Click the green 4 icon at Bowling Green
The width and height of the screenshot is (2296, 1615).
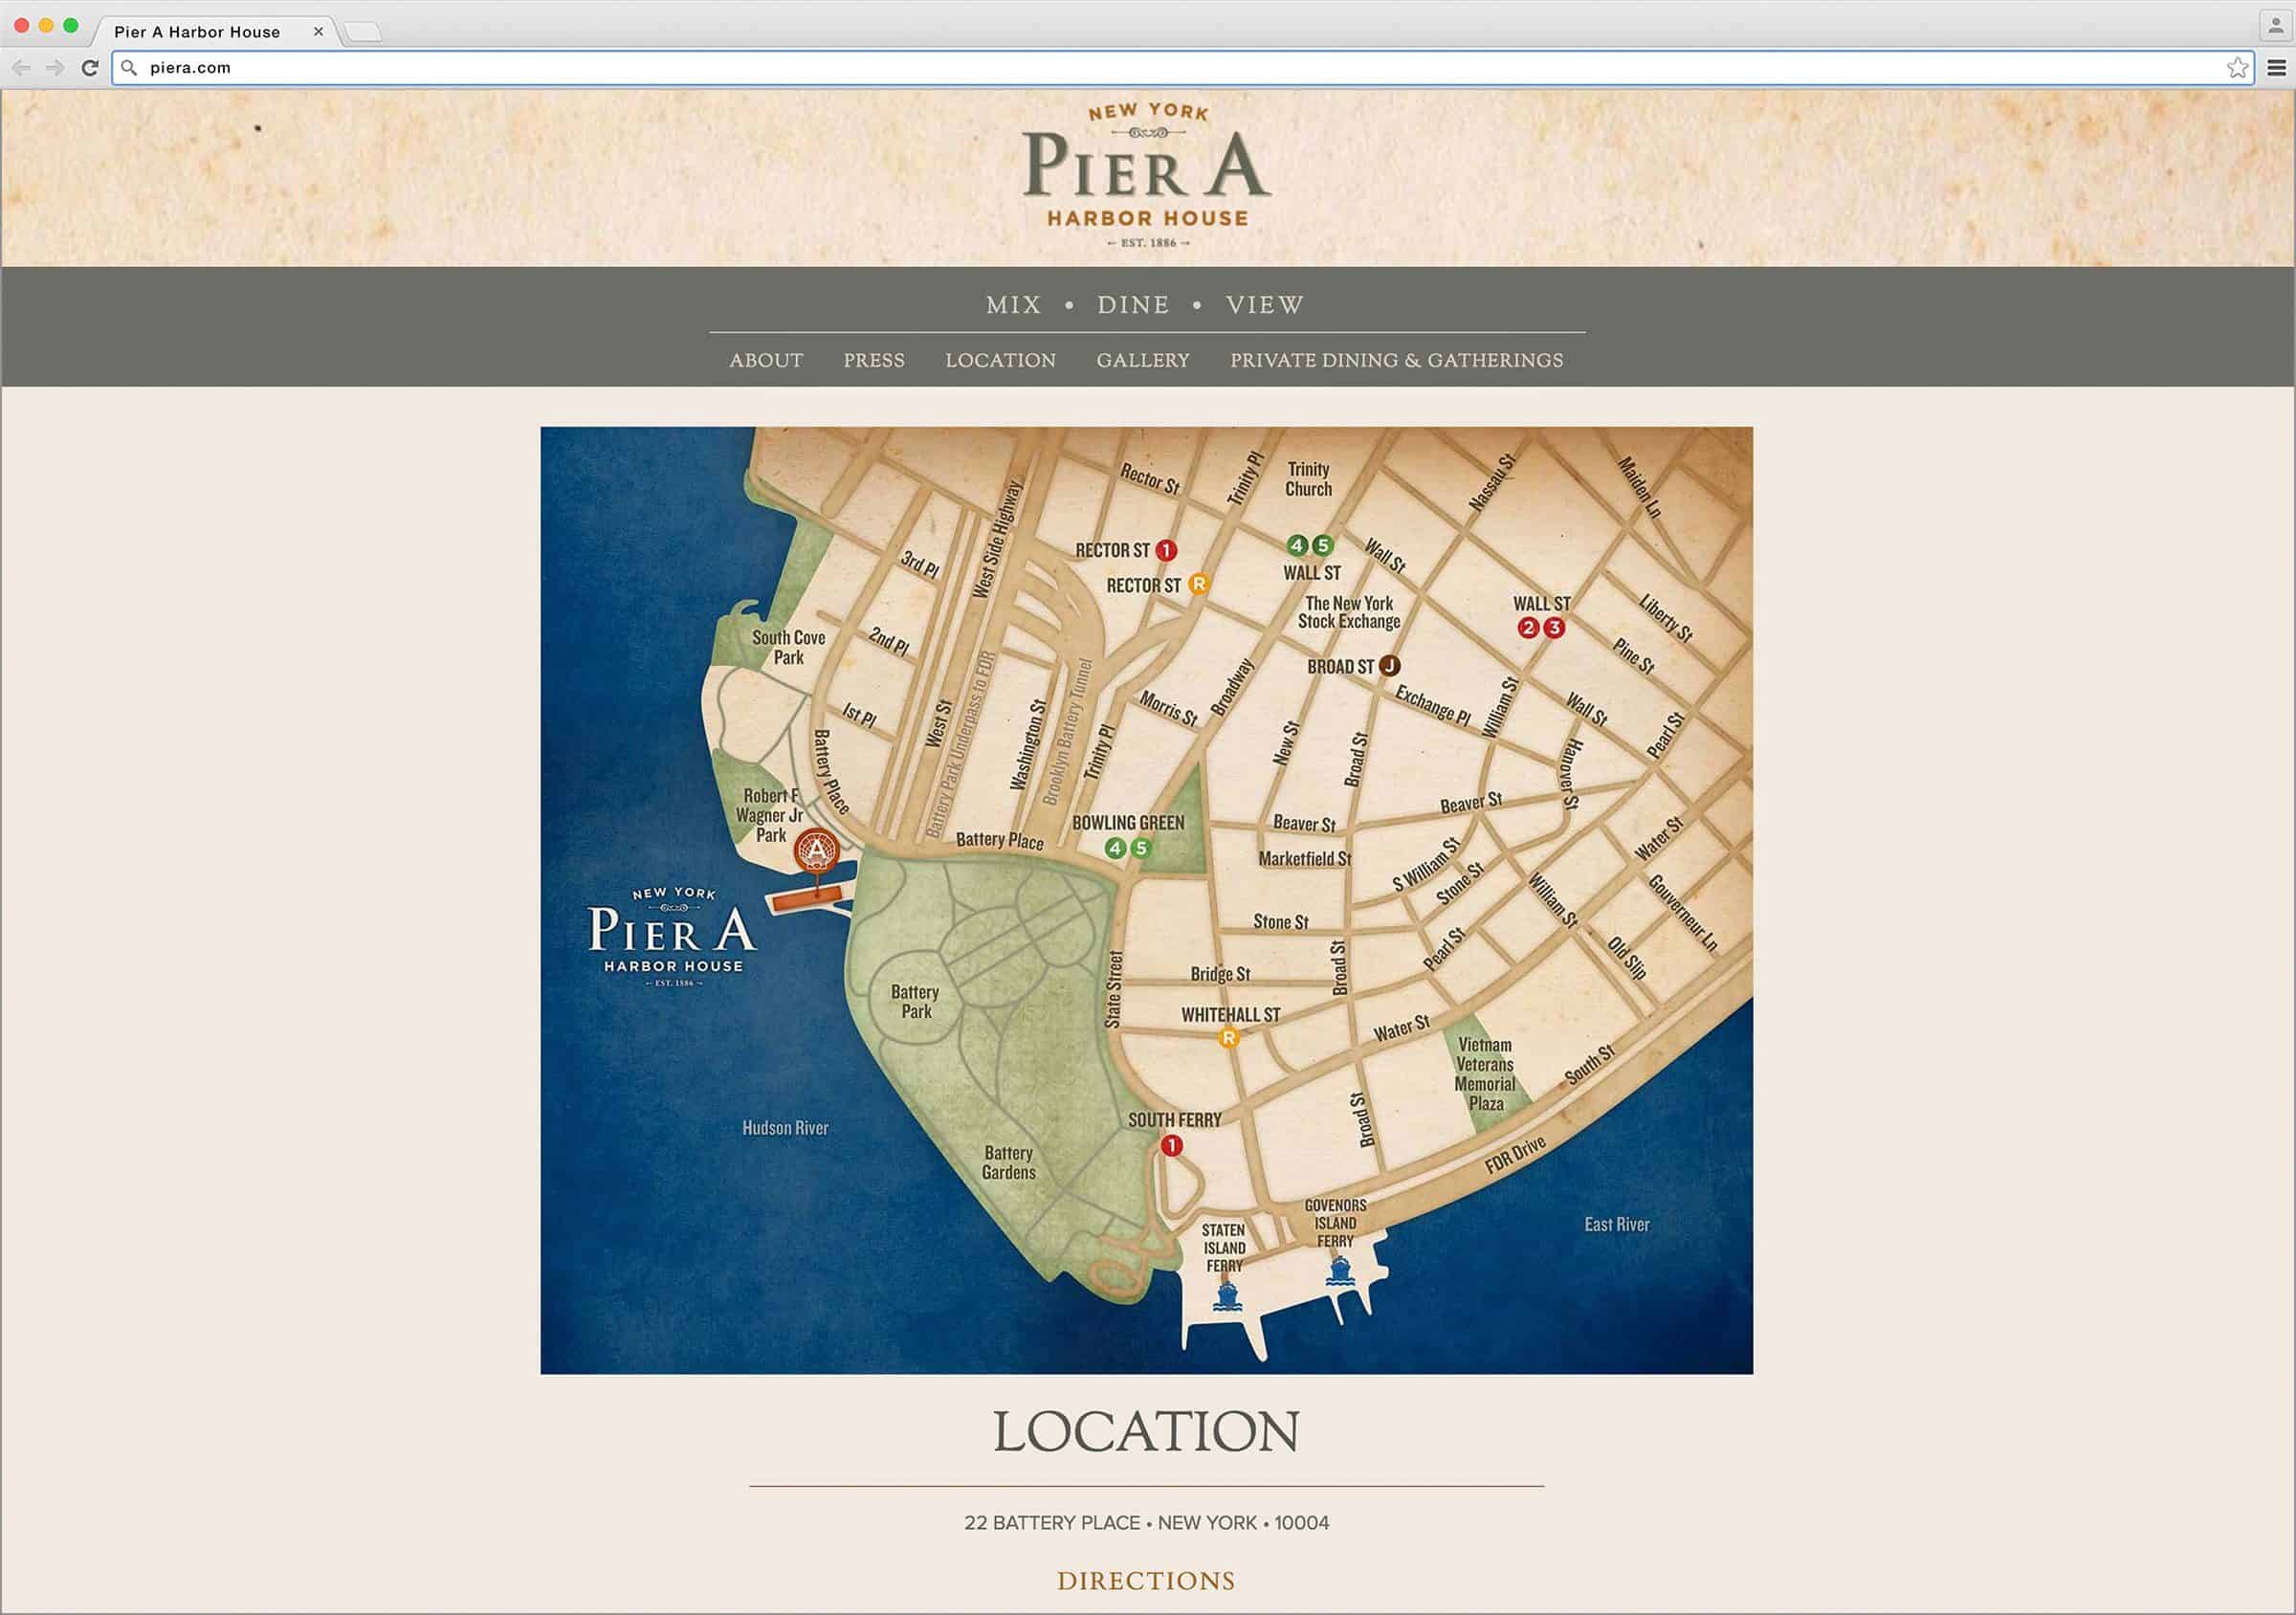[1116, 848]
